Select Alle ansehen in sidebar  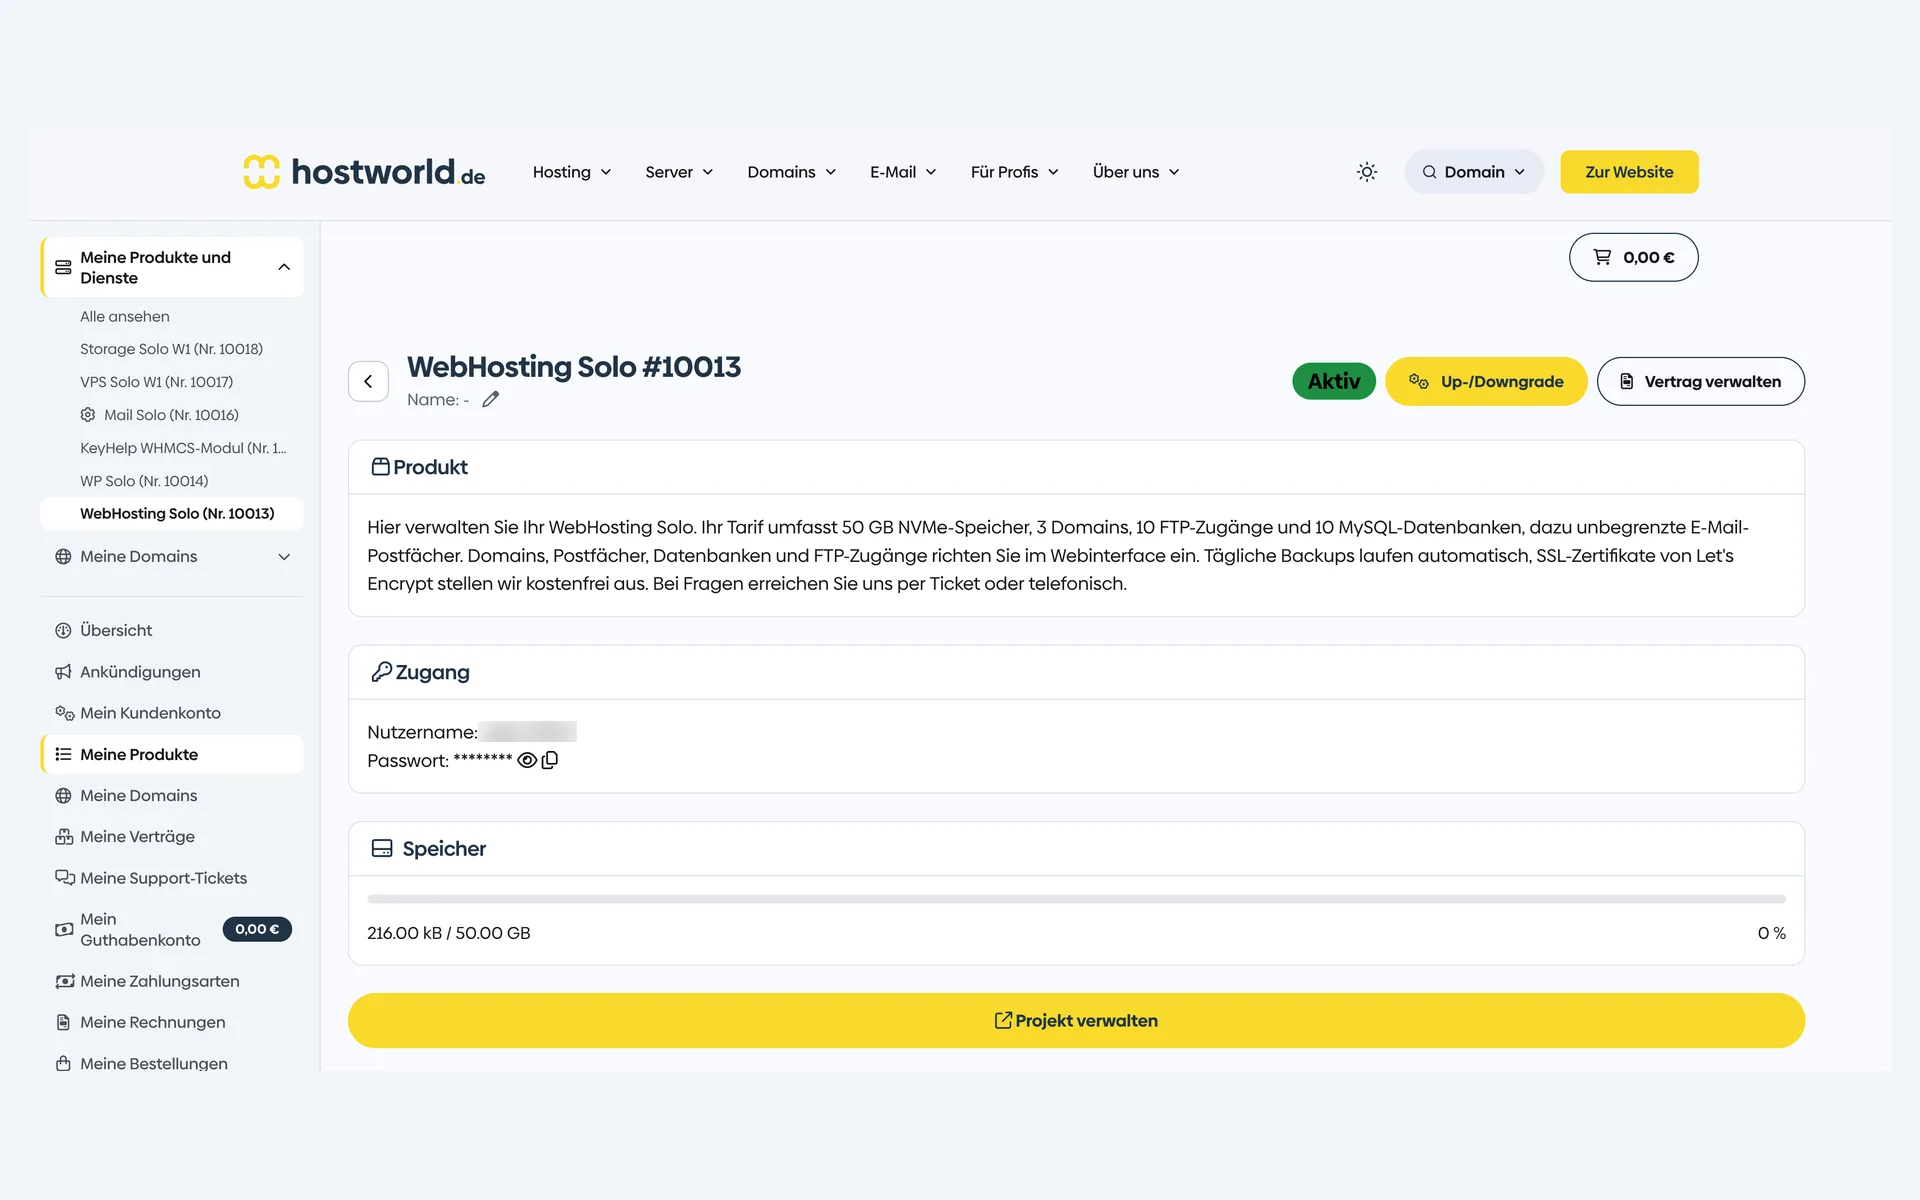pyautogui.click(x=125, y=316)
